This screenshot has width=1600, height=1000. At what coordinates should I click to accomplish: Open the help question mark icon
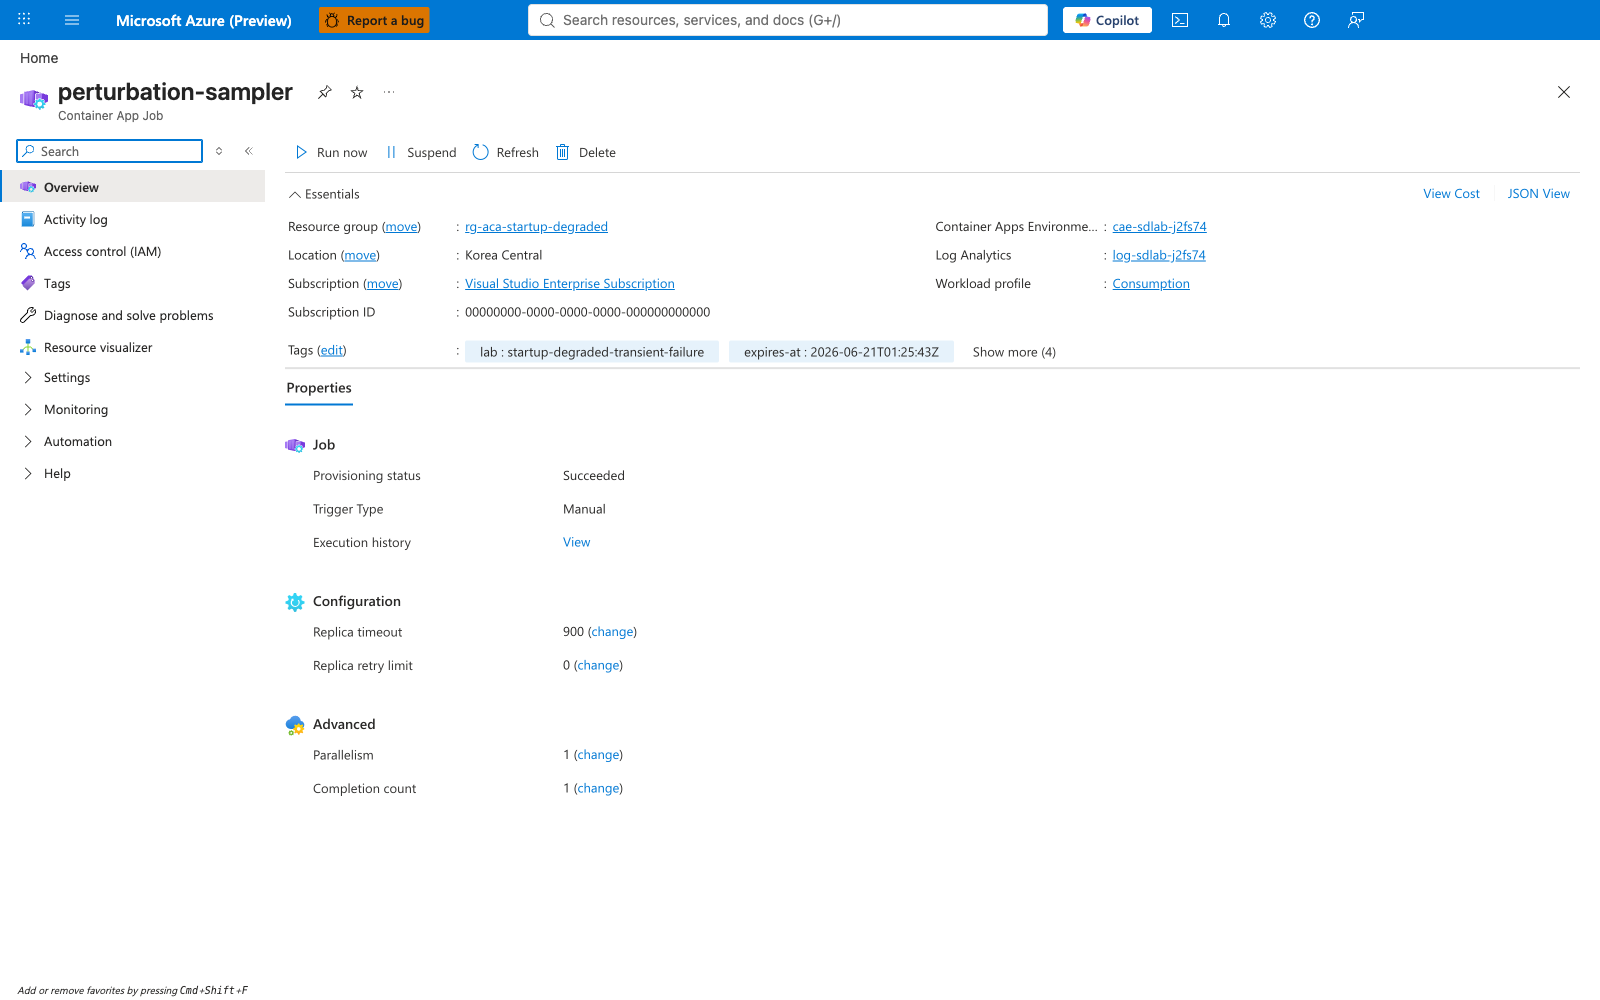tap(1312, 20)
